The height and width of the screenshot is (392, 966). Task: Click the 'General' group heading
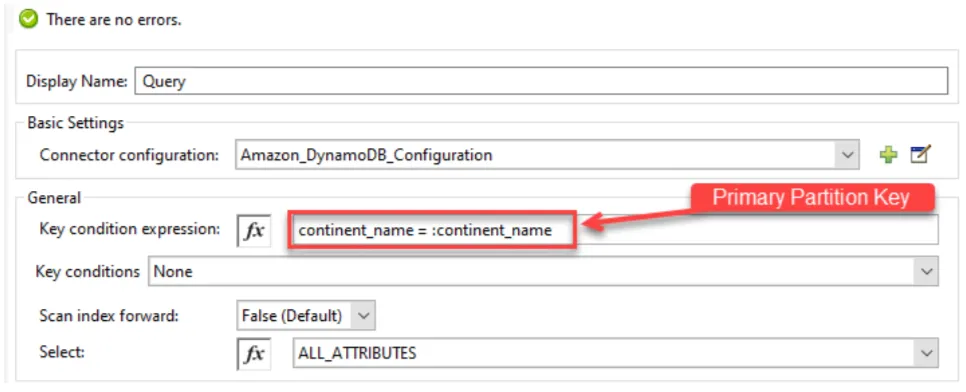point(54,198)
